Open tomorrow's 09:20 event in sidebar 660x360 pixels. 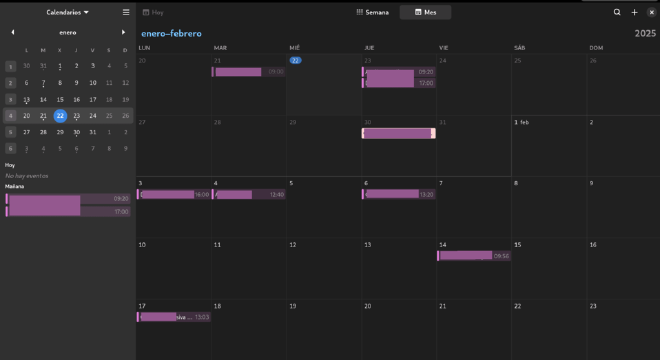[x=68, y=199]
